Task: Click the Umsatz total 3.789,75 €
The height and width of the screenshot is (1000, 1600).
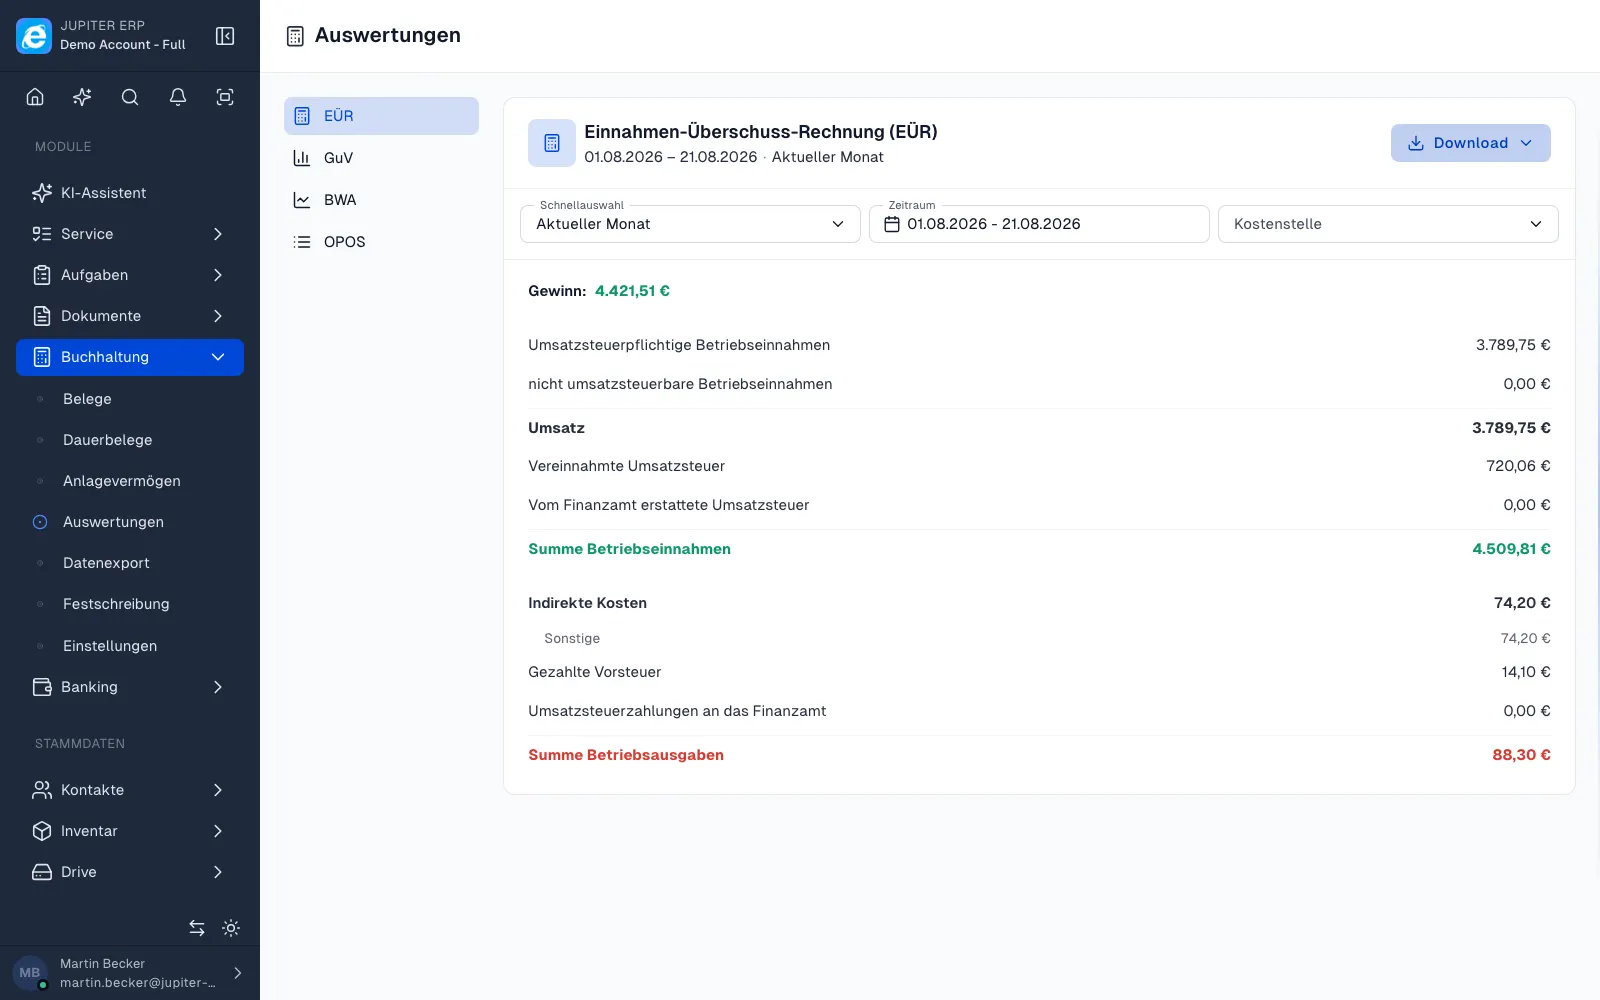Action: 1511,428
